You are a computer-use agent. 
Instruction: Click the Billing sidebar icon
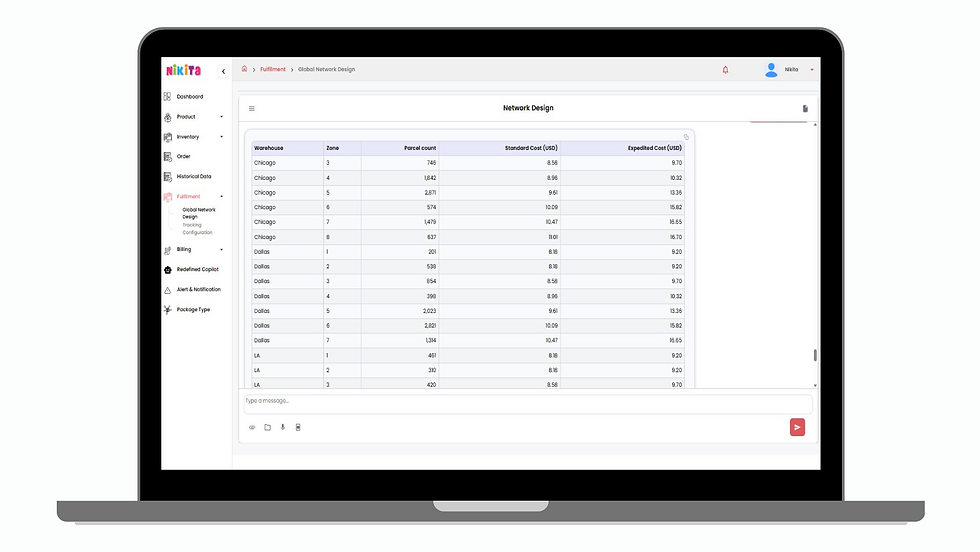click(168, 249)
